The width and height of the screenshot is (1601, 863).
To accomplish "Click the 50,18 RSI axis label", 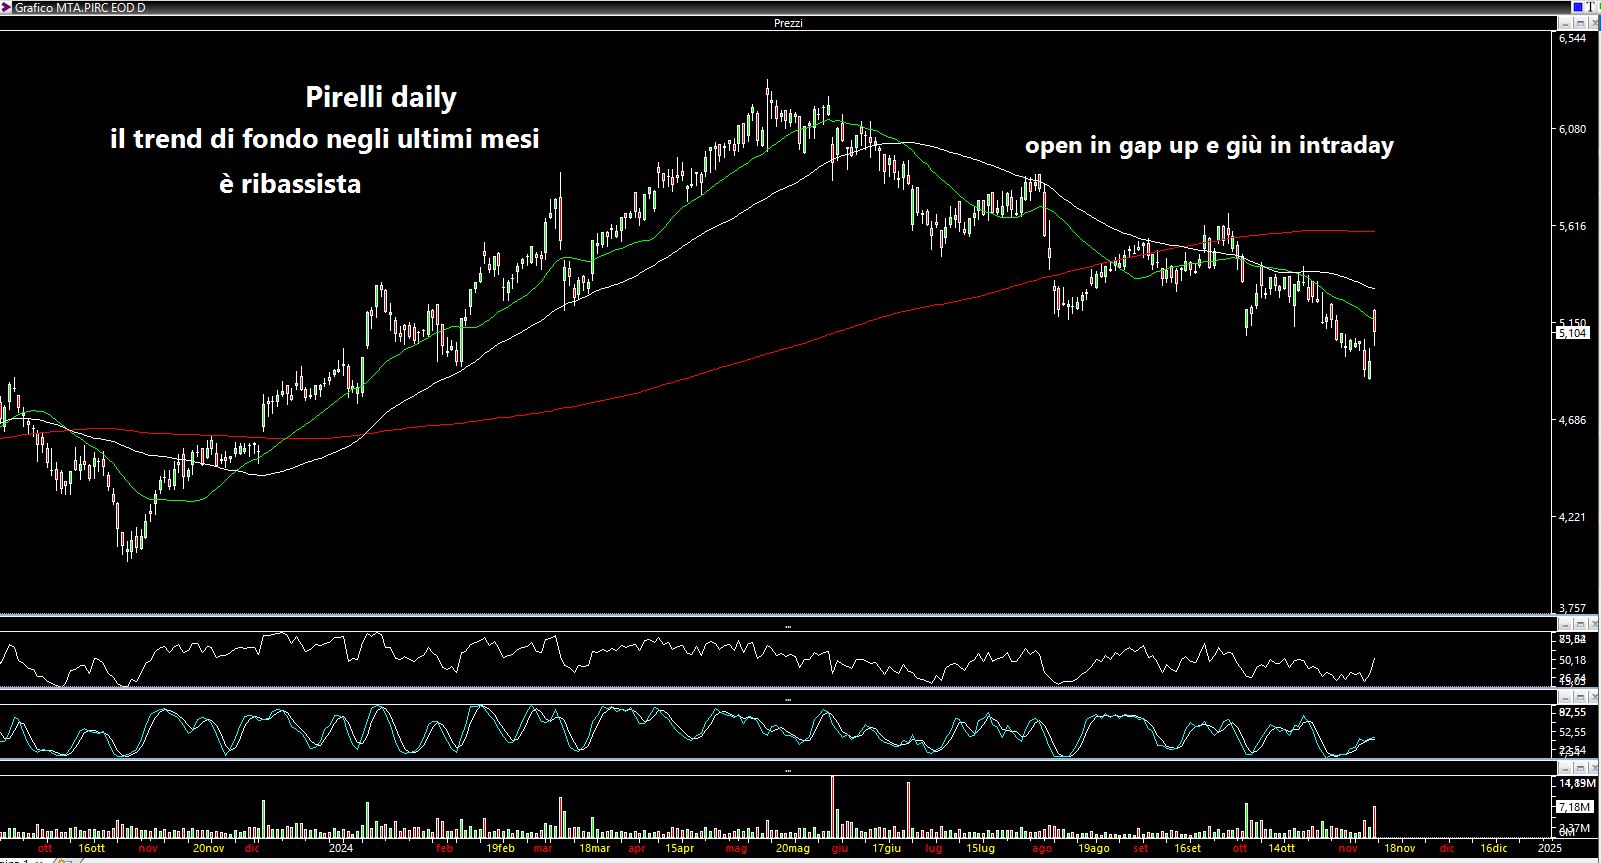I will pos(1572,660).
